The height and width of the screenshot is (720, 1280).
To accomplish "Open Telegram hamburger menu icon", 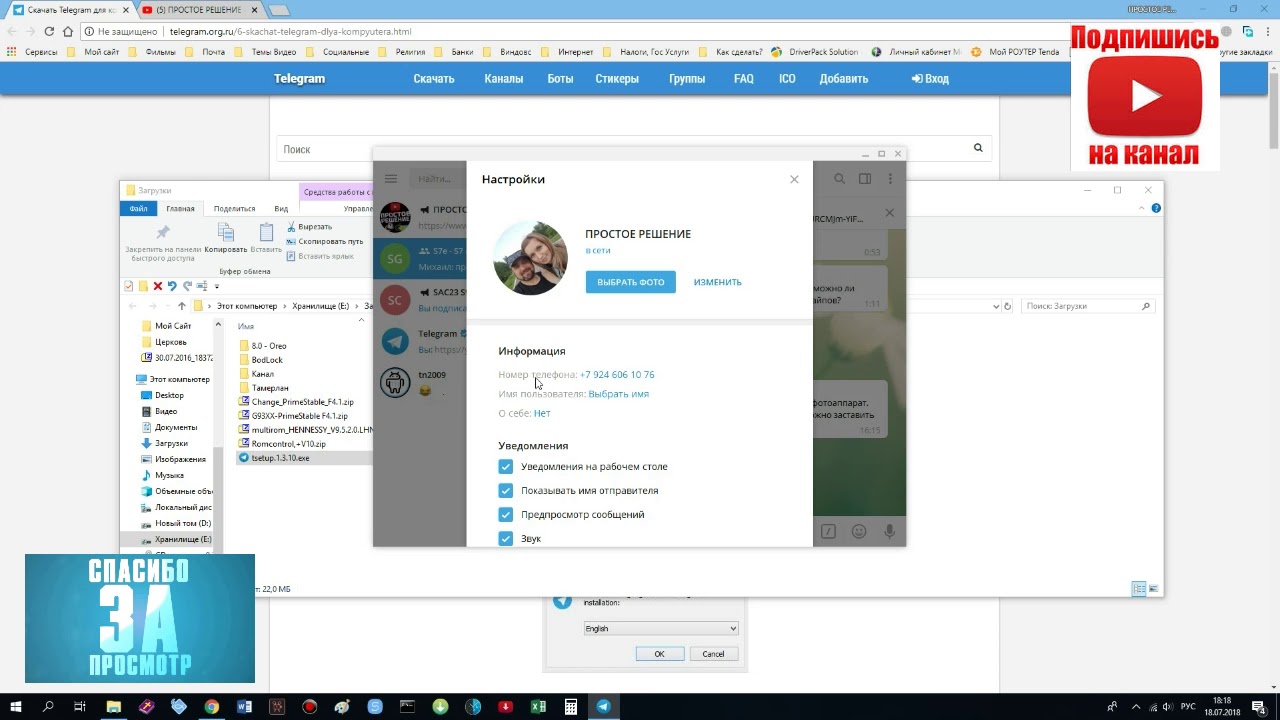I will point(391,179).
